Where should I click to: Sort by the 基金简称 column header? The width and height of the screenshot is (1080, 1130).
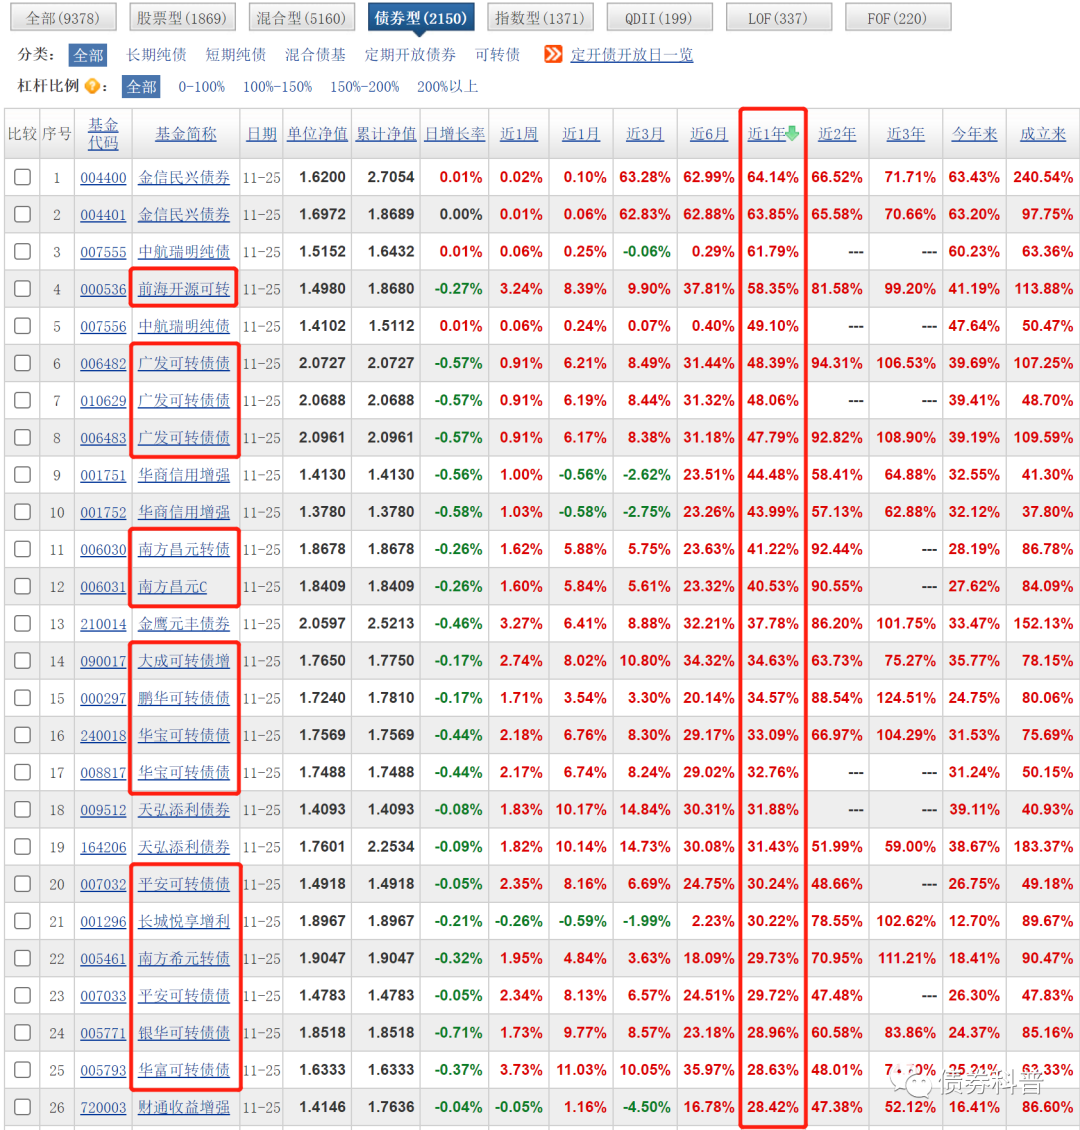point(186,133)
